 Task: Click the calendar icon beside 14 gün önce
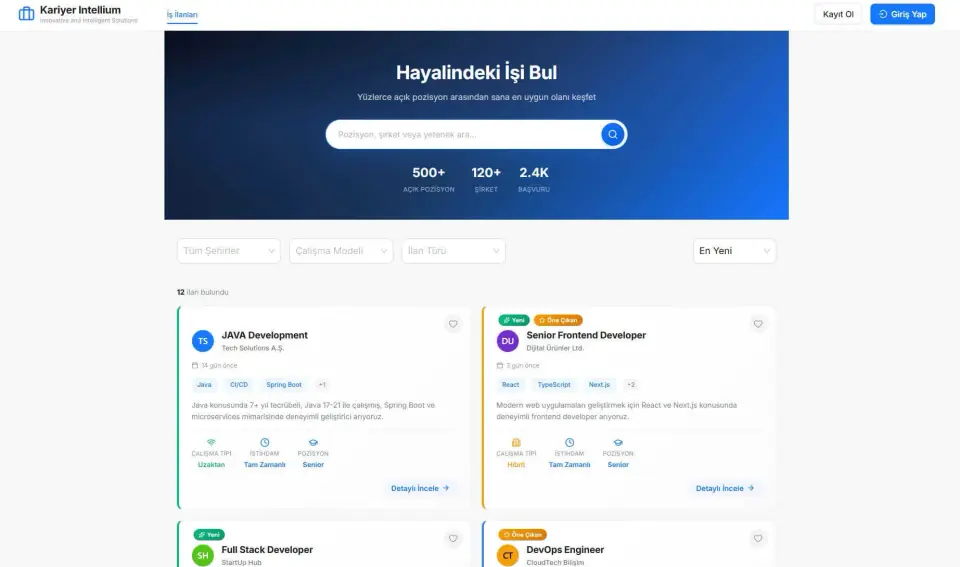tap(195, 366)
